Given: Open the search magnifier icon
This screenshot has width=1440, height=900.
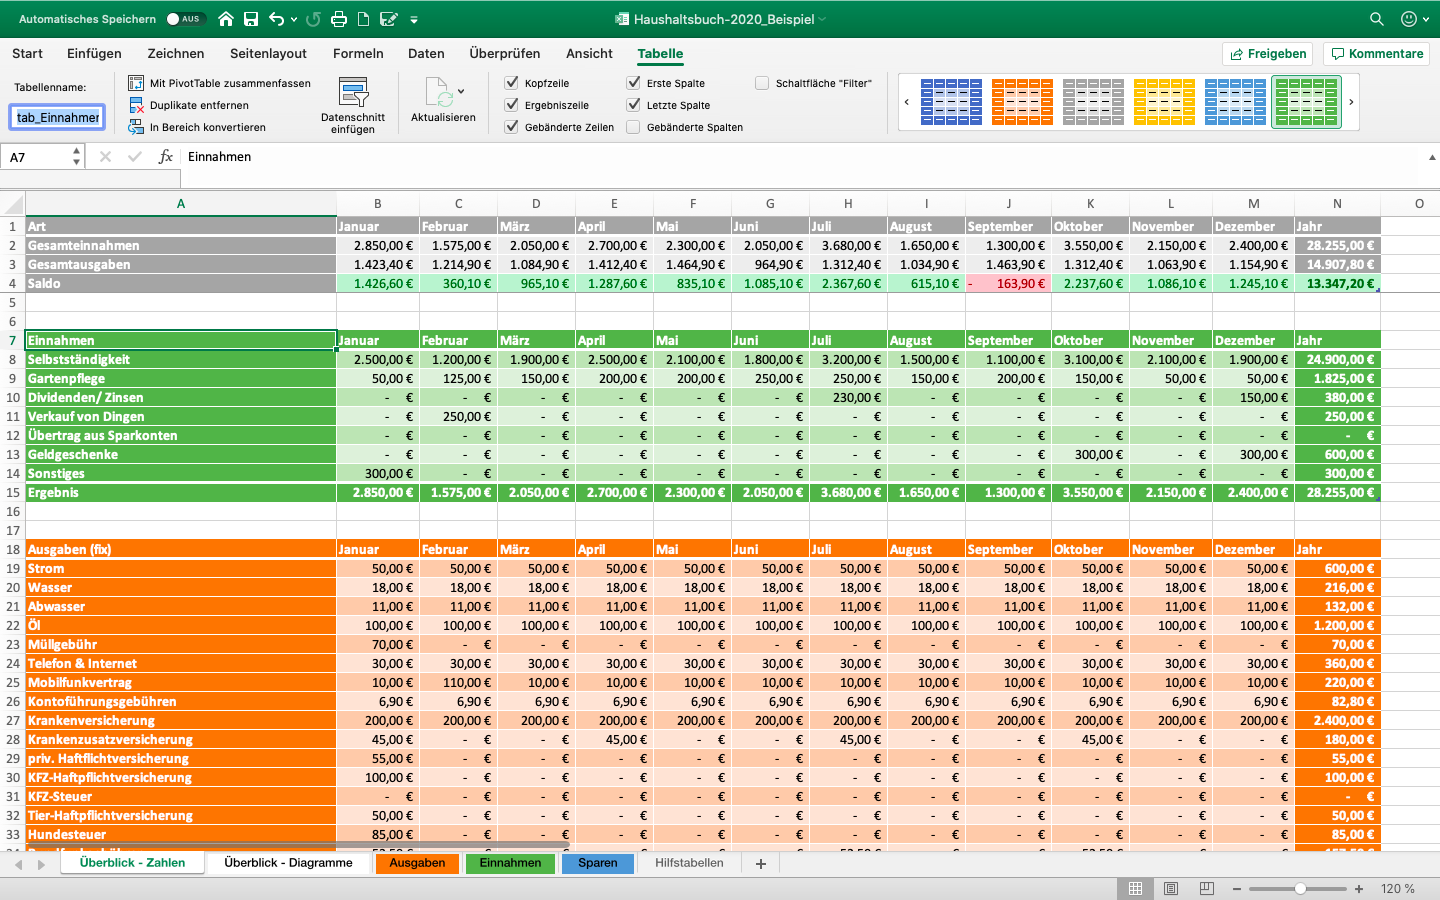Looking at the screenshot, I should click(1377, 19).
